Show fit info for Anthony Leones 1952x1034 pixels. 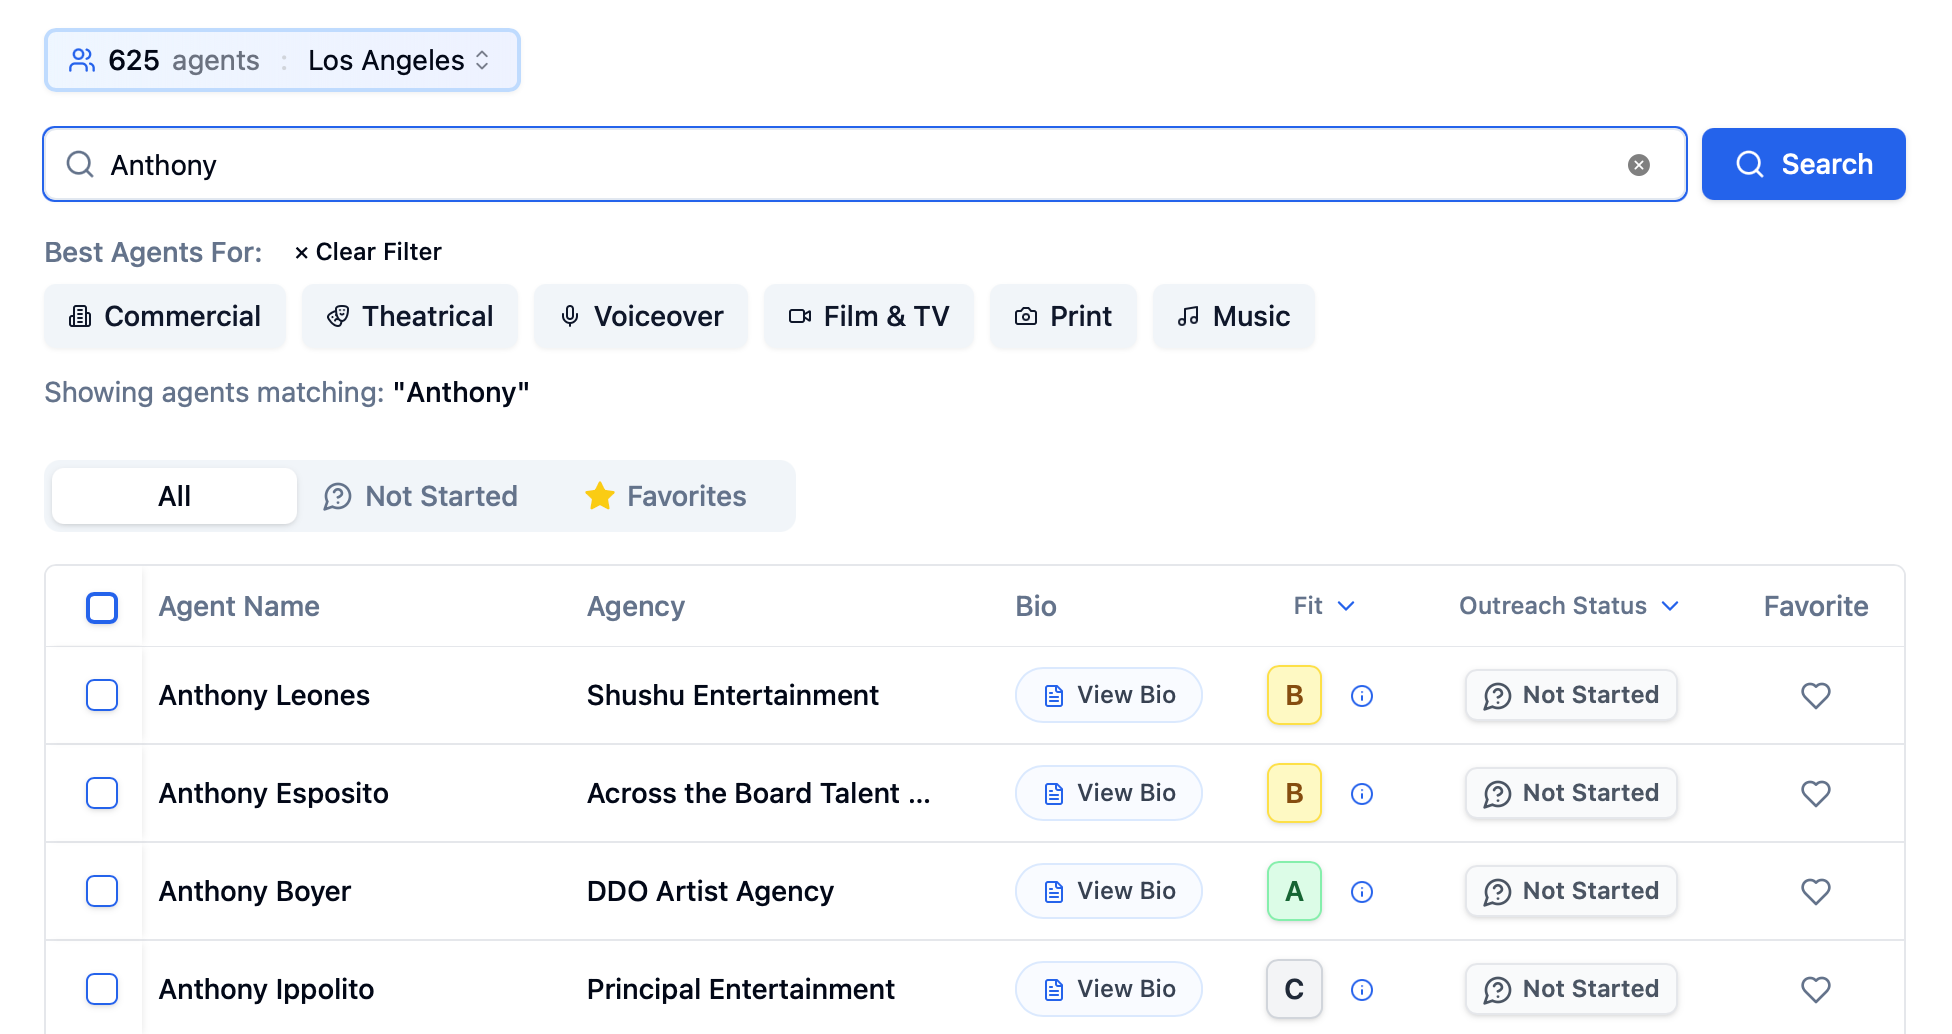pos(1361,696)
